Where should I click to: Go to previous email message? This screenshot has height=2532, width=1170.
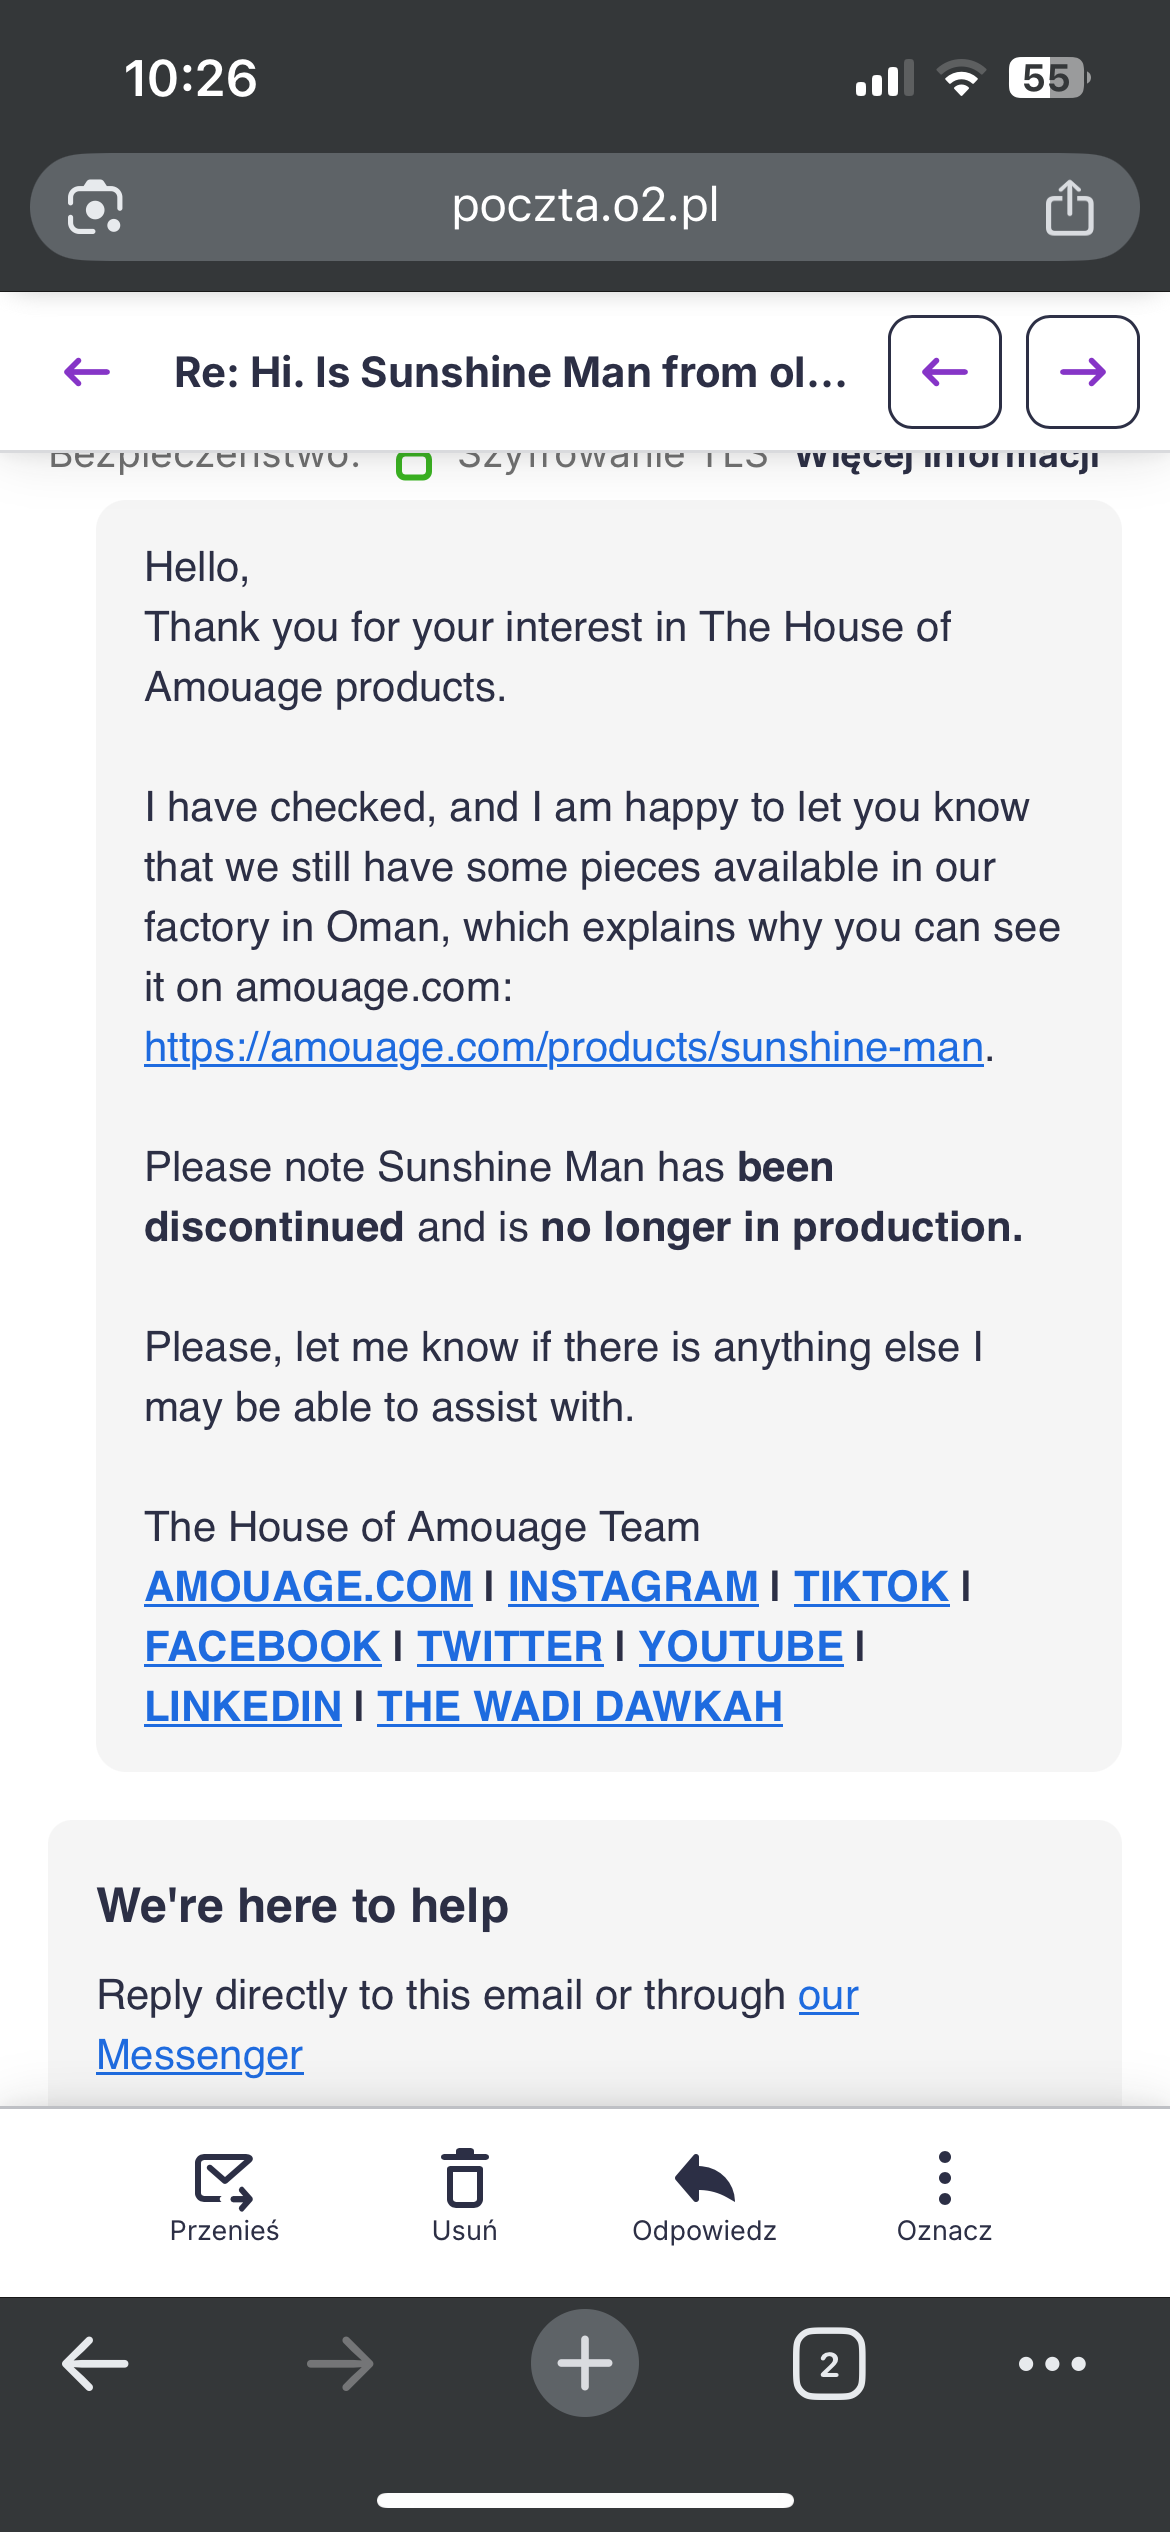(944, 372)
